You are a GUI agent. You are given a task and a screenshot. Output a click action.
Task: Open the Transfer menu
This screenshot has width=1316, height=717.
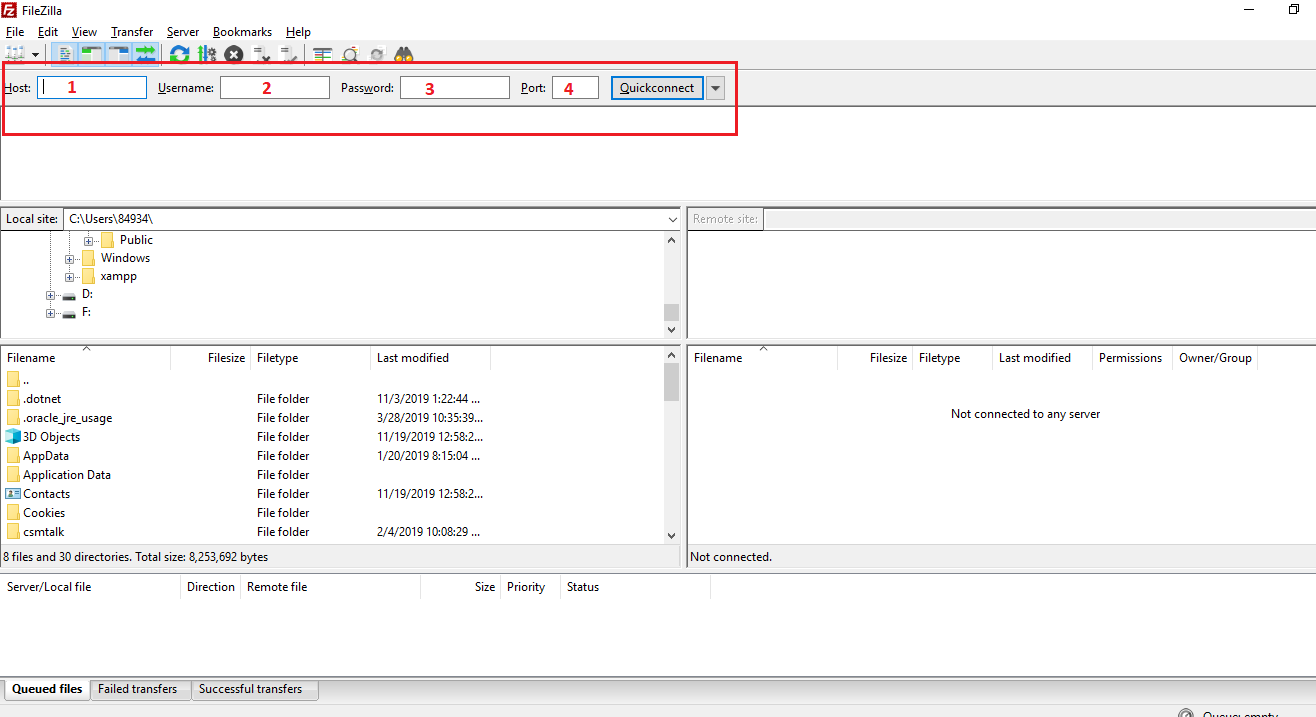click(132, 32)
